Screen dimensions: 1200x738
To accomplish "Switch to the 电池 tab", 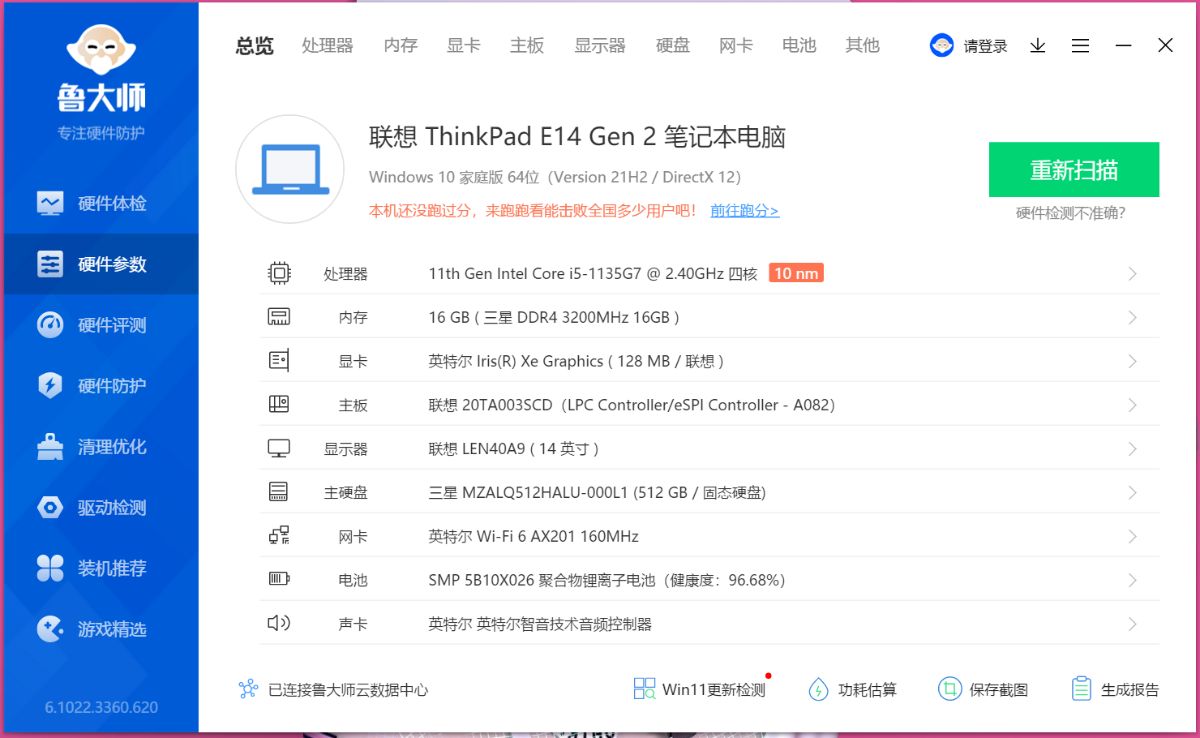I will coord(799,45).
